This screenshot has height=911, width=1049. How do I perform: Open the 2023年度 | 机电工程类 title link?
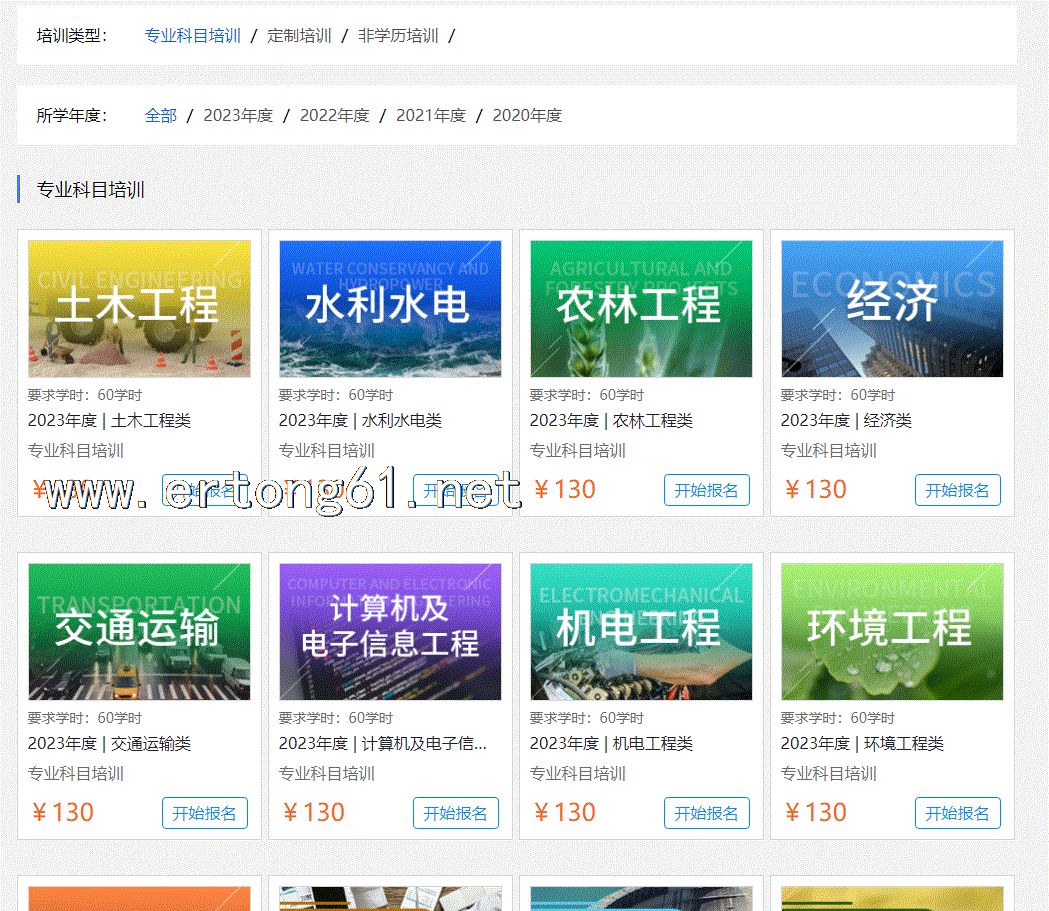[611, 744]
